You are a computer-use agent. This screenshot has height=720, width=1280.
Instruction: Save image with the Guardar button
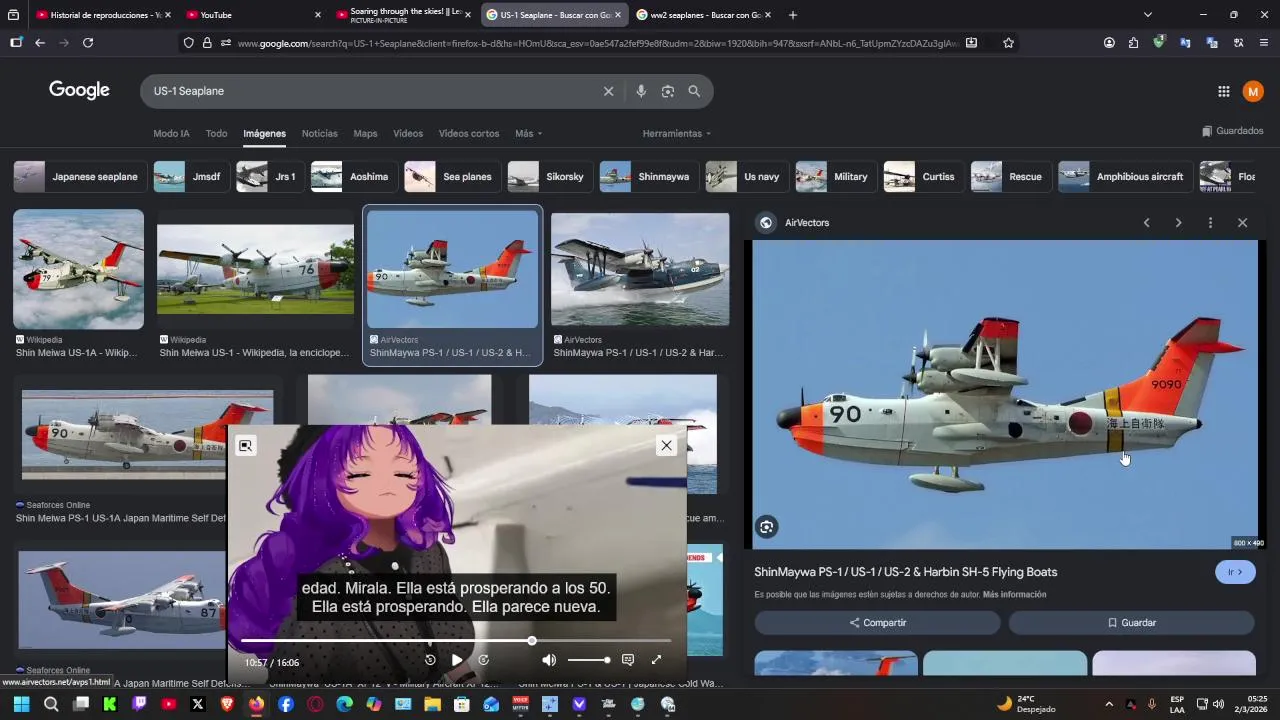[1131, 623]
